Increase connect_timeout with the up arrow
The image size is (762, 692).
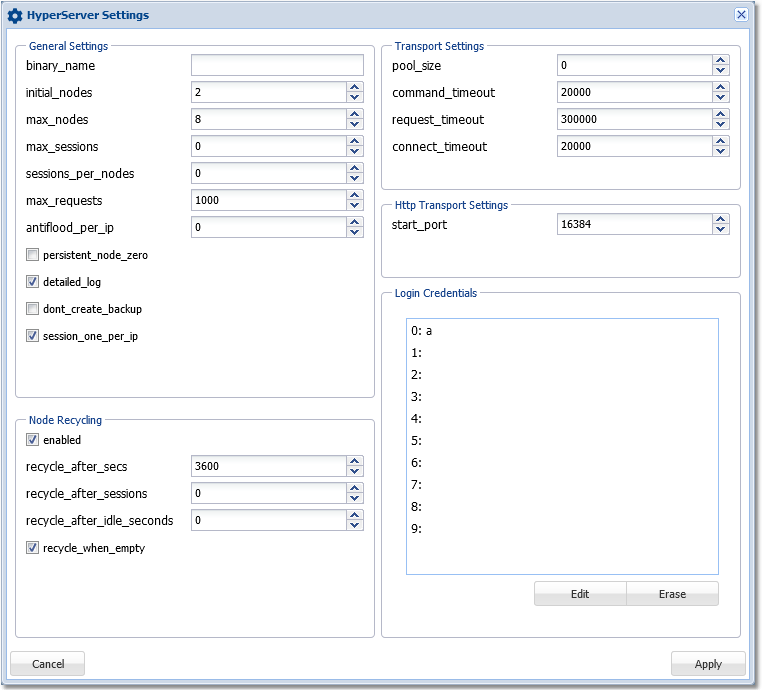tap(721, 141)
